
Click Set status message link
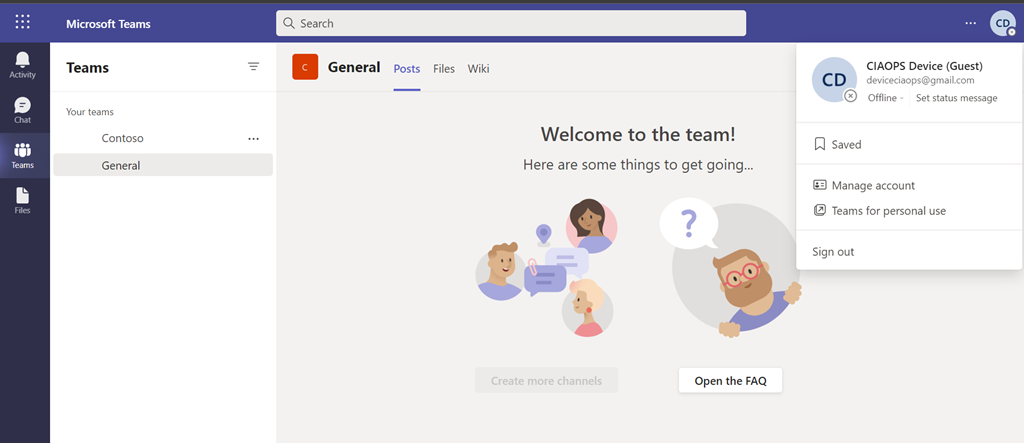point(956,98)
